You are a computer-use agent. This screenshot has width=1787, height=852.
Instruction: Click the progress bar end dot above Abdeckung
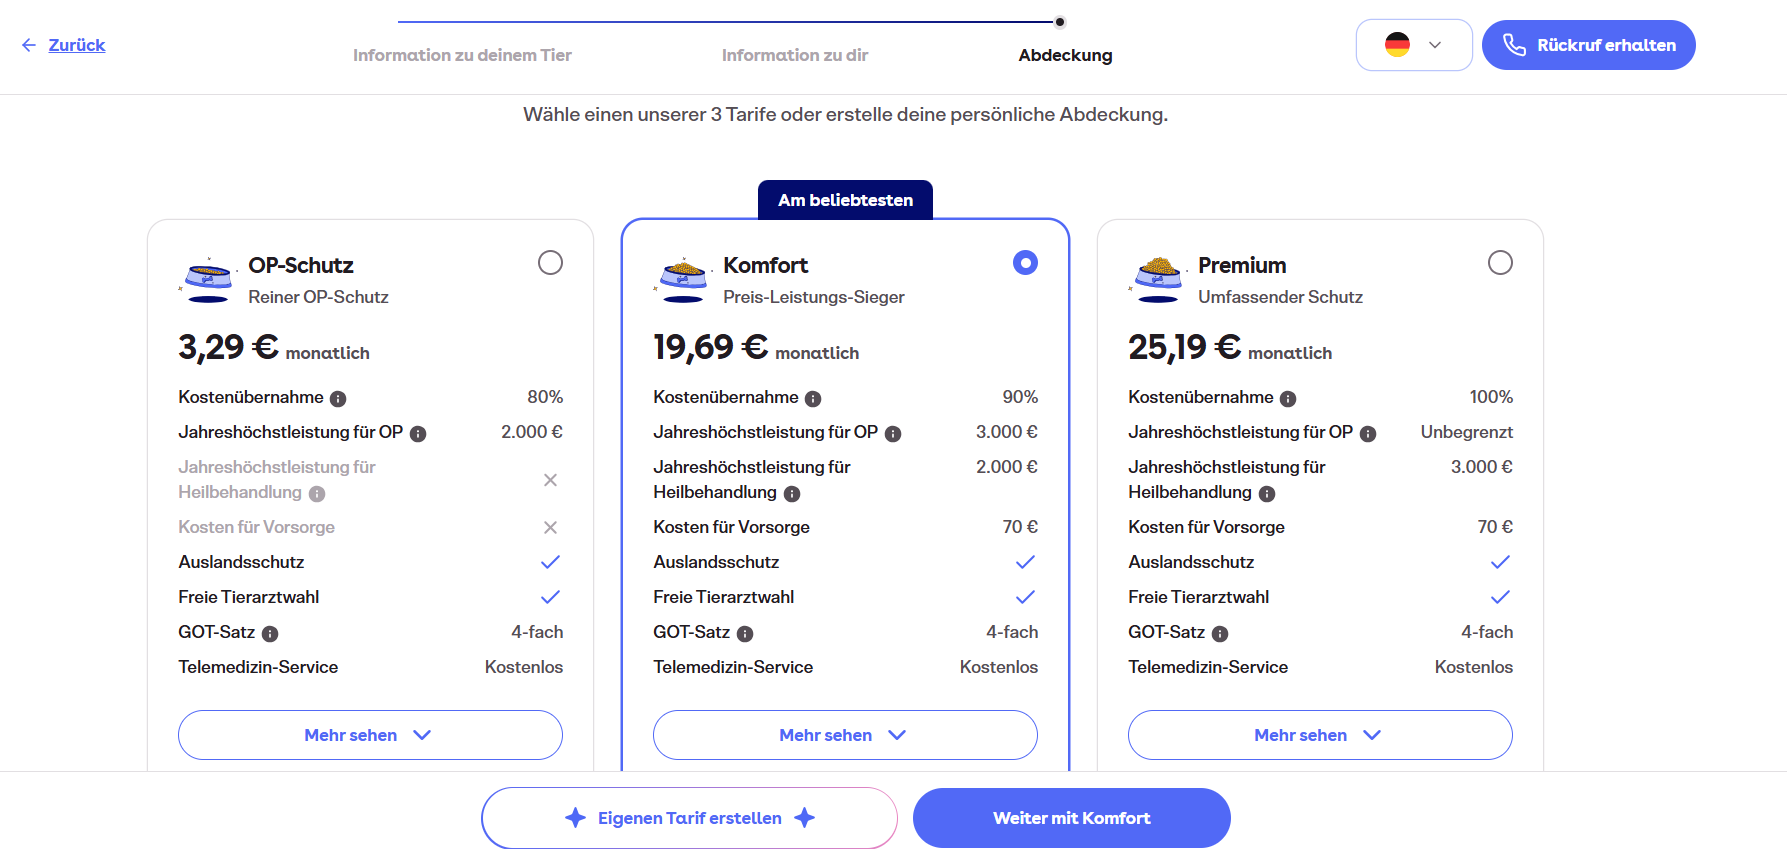pyautogui.click(x=1060, y=22)
